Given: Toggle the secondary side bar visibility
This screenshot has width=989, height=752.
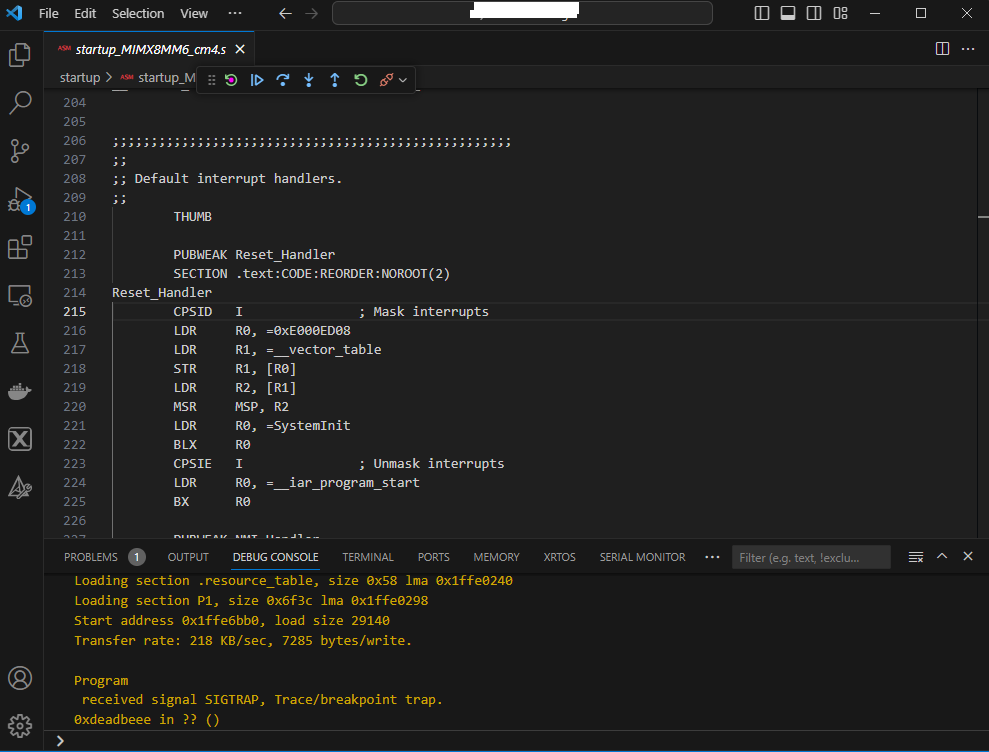Looking at the screenshot, I should point(814,13).
